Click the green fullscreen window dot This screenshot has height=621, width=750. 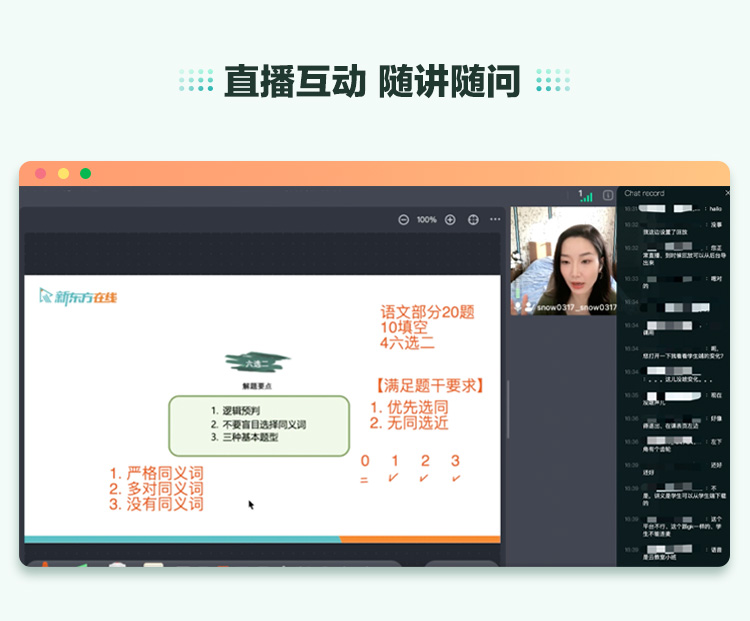[85, 174]
